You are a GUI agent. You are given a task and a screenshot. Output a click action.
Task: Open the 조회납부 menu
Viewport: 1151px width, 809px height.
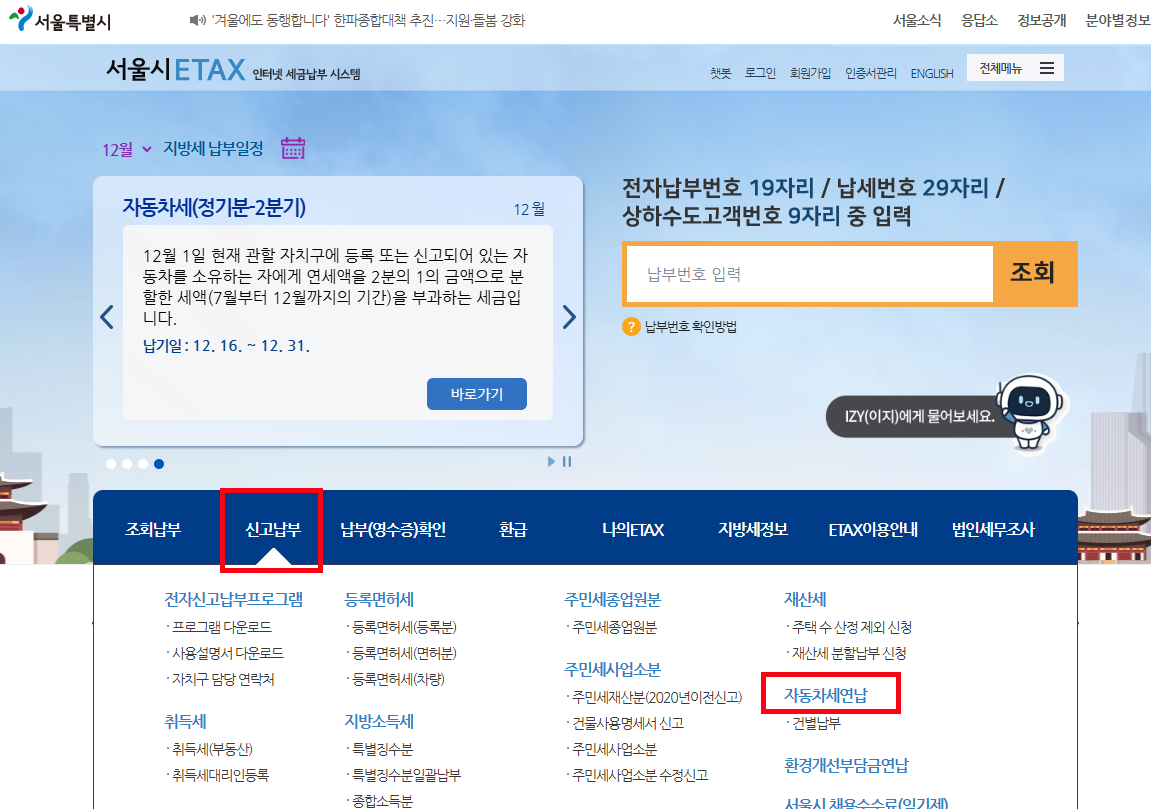point(152,531)
